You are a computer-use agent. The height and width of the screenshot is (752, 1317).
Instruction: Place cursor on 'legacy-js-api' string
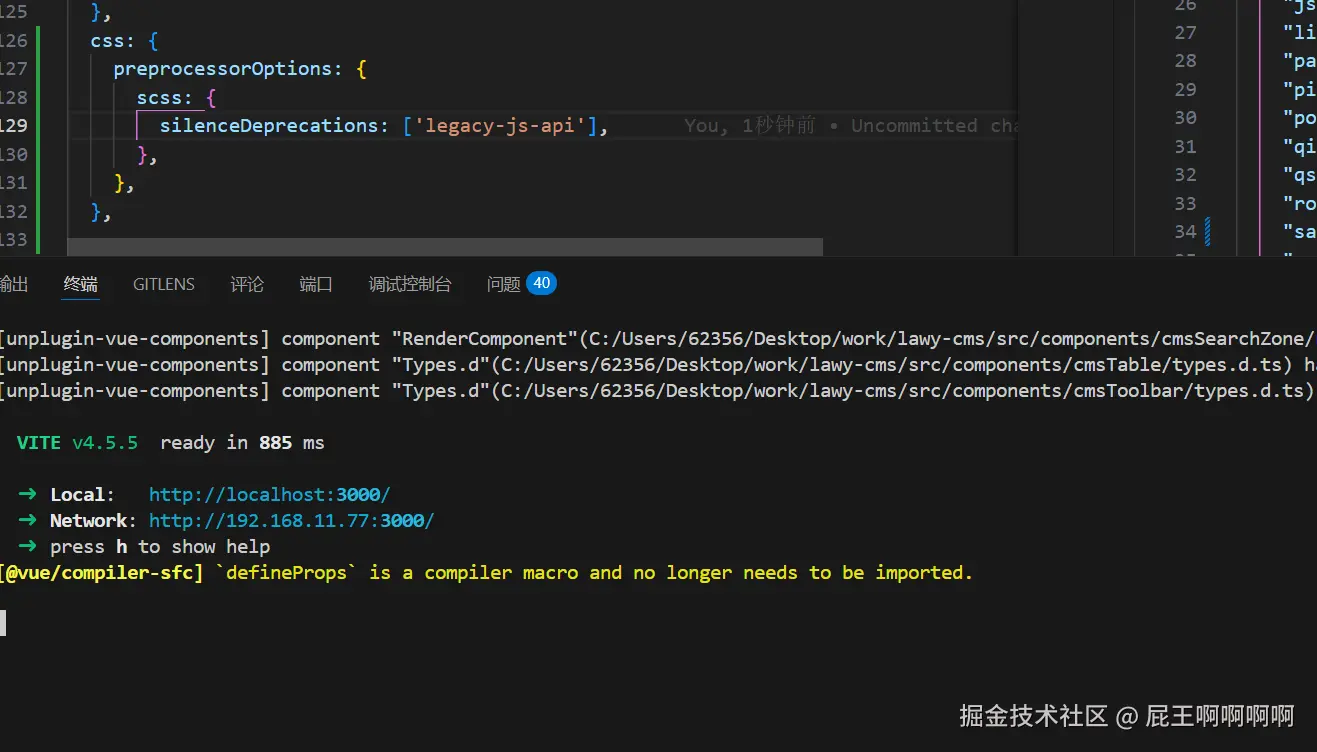505,126
